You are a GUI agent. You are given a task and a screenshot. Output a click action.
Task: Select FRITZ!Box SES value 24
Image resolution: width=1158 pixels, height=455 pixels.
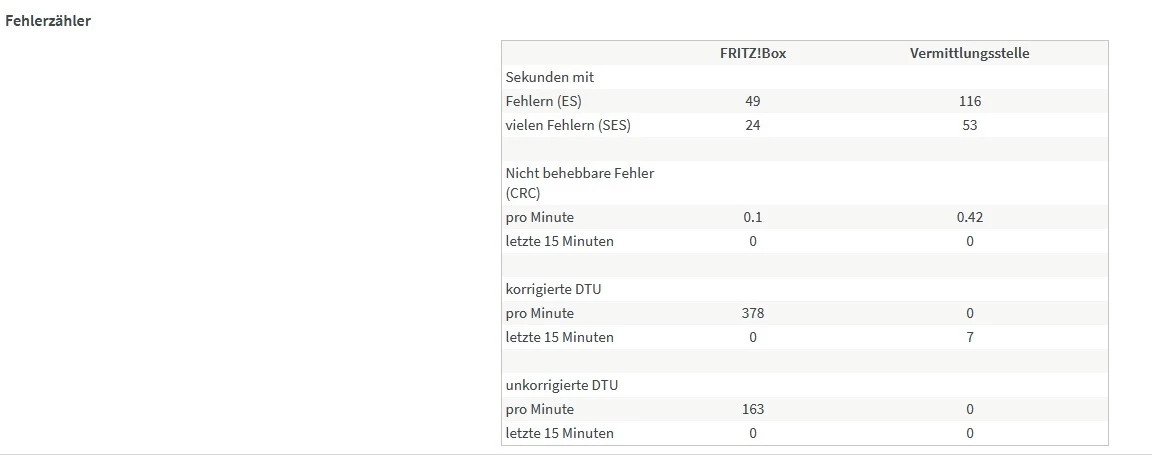[753, 125]
